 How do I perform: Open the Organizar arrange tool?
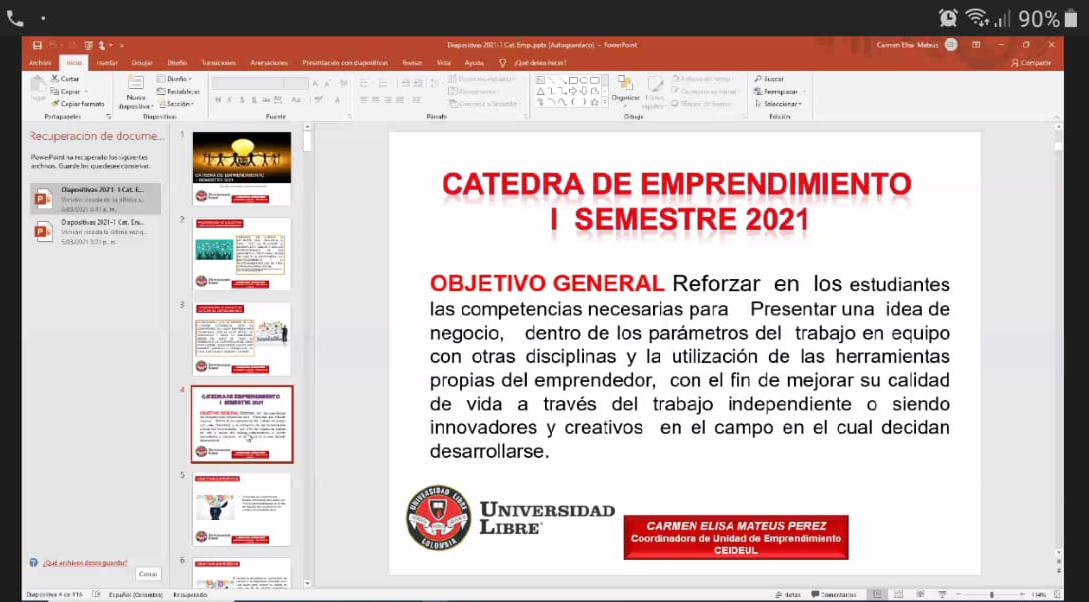pos(625,90)
